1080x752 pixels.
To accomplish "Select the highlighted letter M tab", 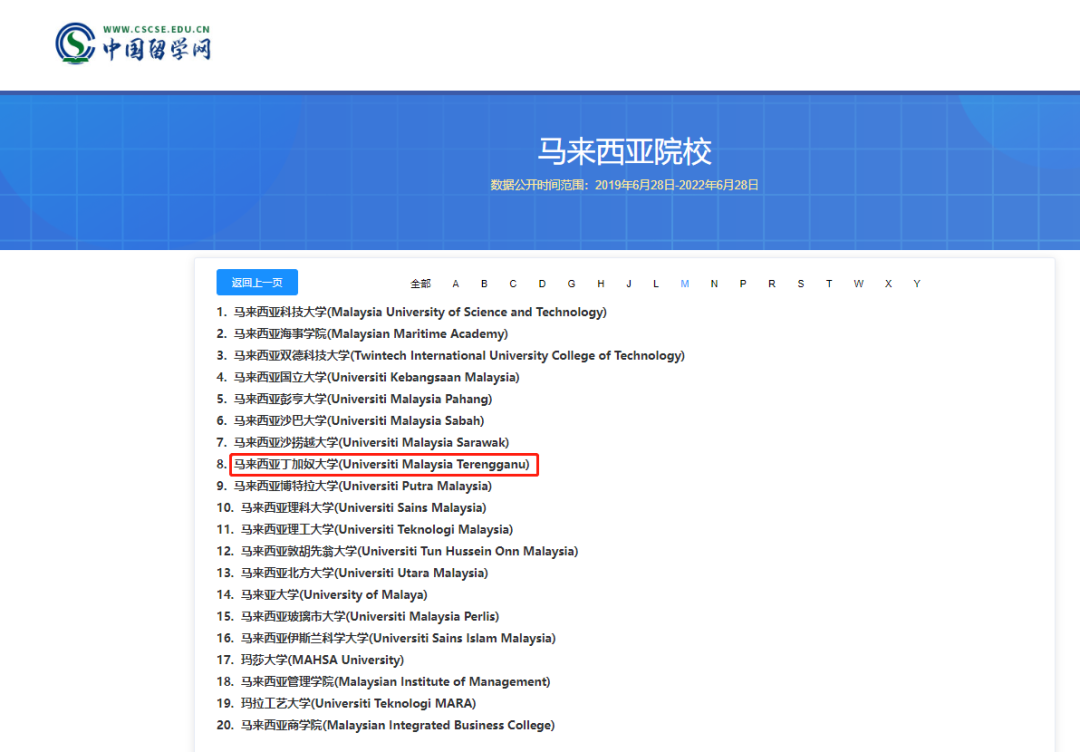I will click(x=685, y=284).
